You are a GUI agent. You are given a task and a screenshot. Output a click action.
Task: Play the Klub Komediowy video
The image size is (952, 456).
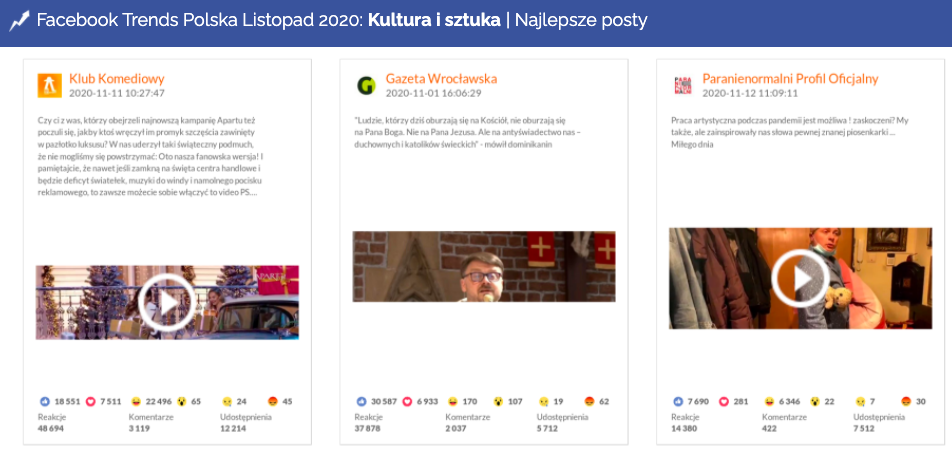(x=167, y=302)
